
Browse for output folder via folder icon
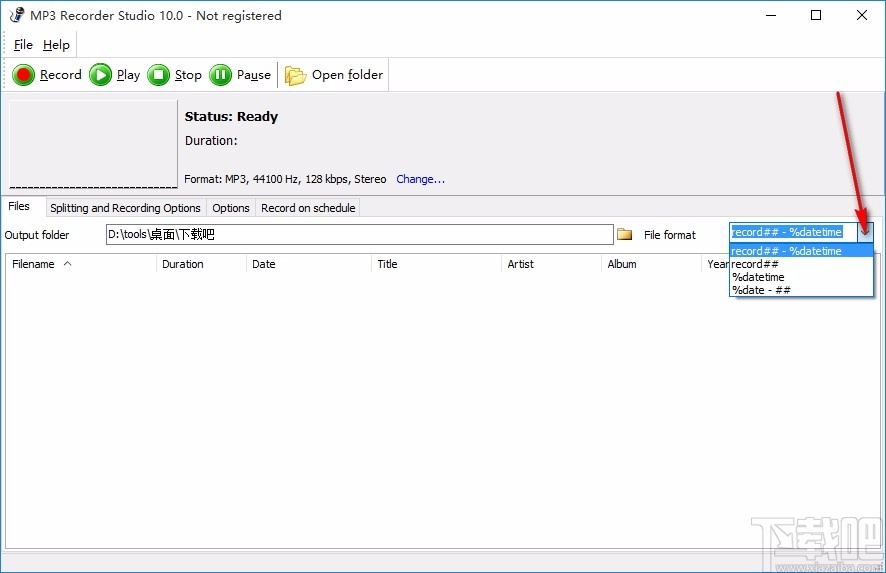coord(624,234)
